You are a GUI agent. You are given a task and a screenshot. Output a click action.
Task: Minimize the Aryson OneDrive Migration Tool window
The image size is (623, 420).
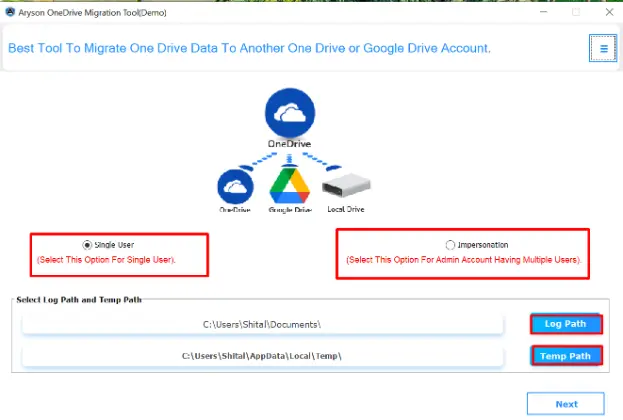[x=544, y=12]
